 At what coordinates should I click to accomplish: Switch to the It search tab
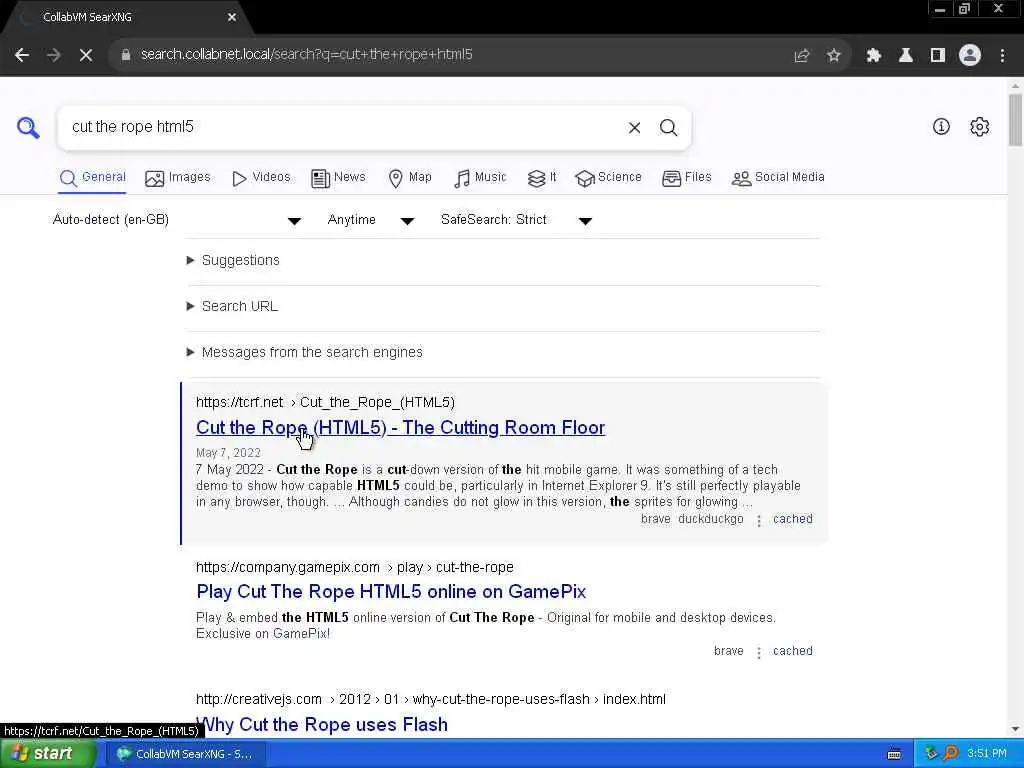click(542, 178)
